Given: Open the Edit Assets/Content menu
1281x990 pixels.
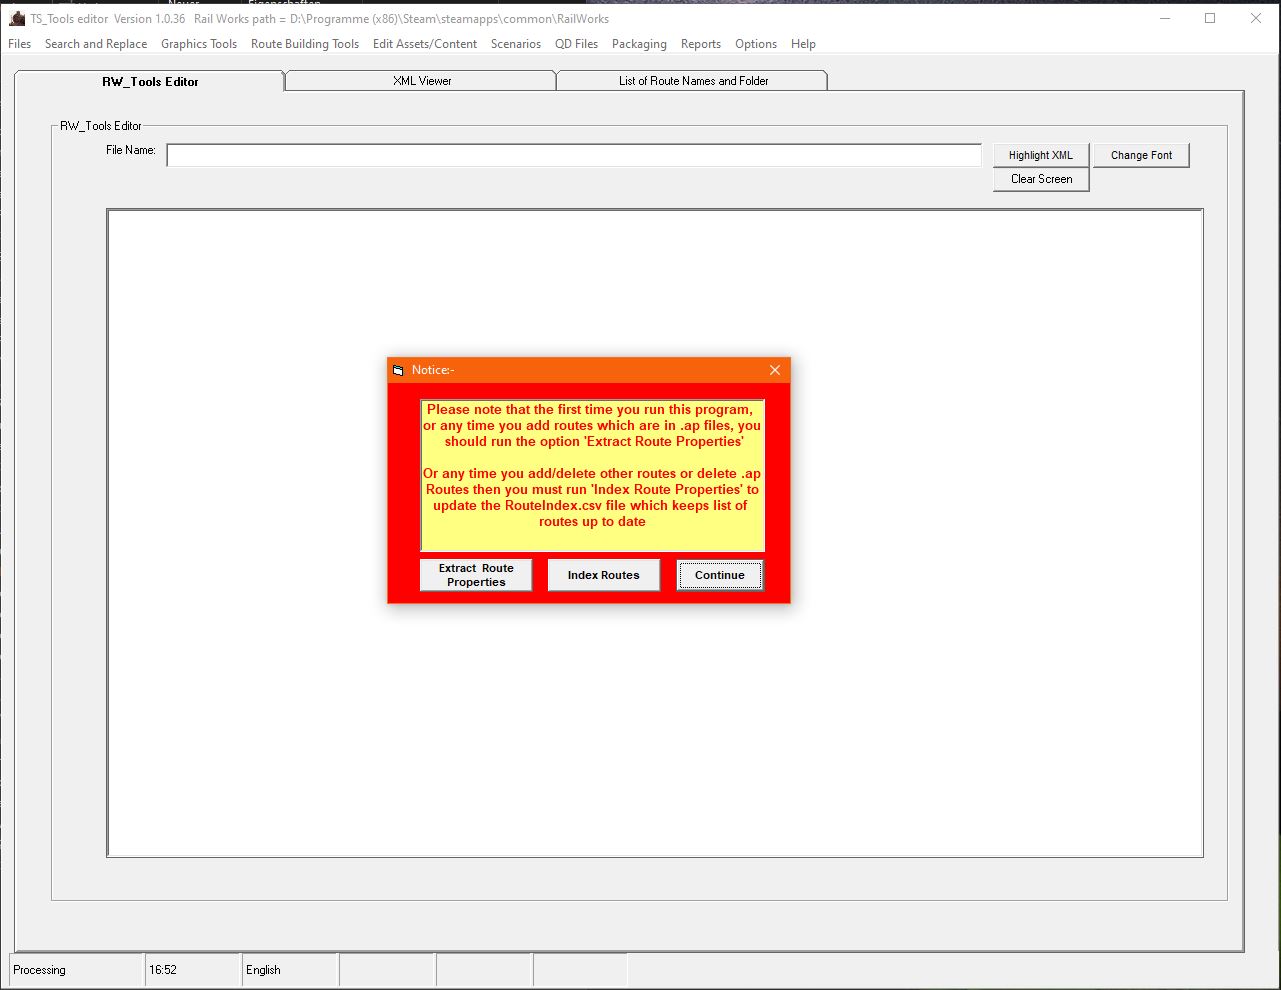Looking at the screenshot, I should [x=425, y=44].
